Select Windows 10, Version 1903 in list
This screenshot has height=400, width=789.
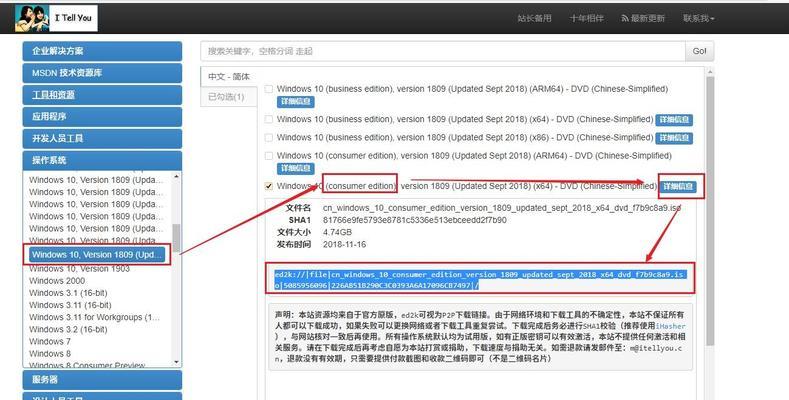click(x=79, y=269)
